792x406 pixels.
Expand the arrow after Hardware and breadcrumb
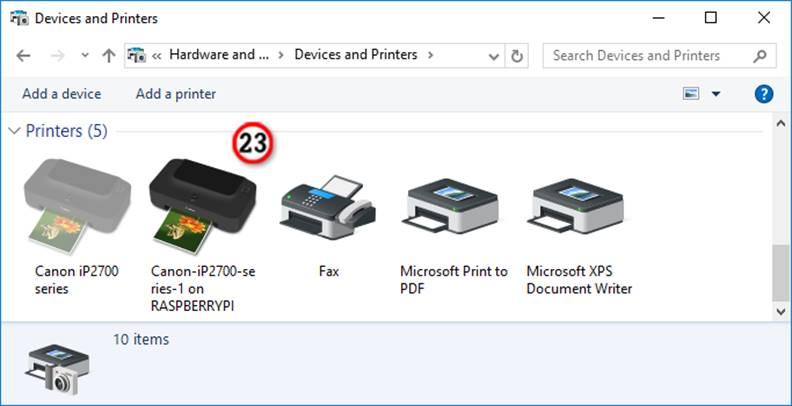281,55
